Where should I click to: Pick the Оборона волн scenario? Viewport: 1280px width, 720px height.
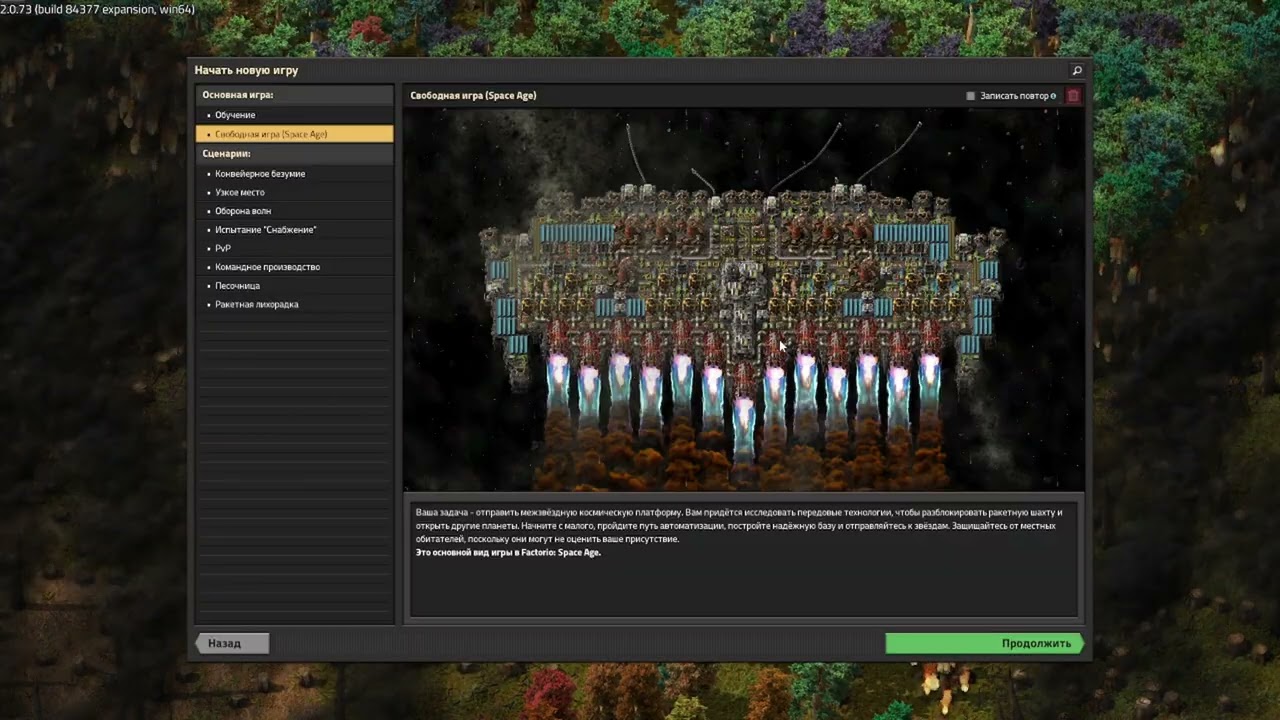click(294, 211)
